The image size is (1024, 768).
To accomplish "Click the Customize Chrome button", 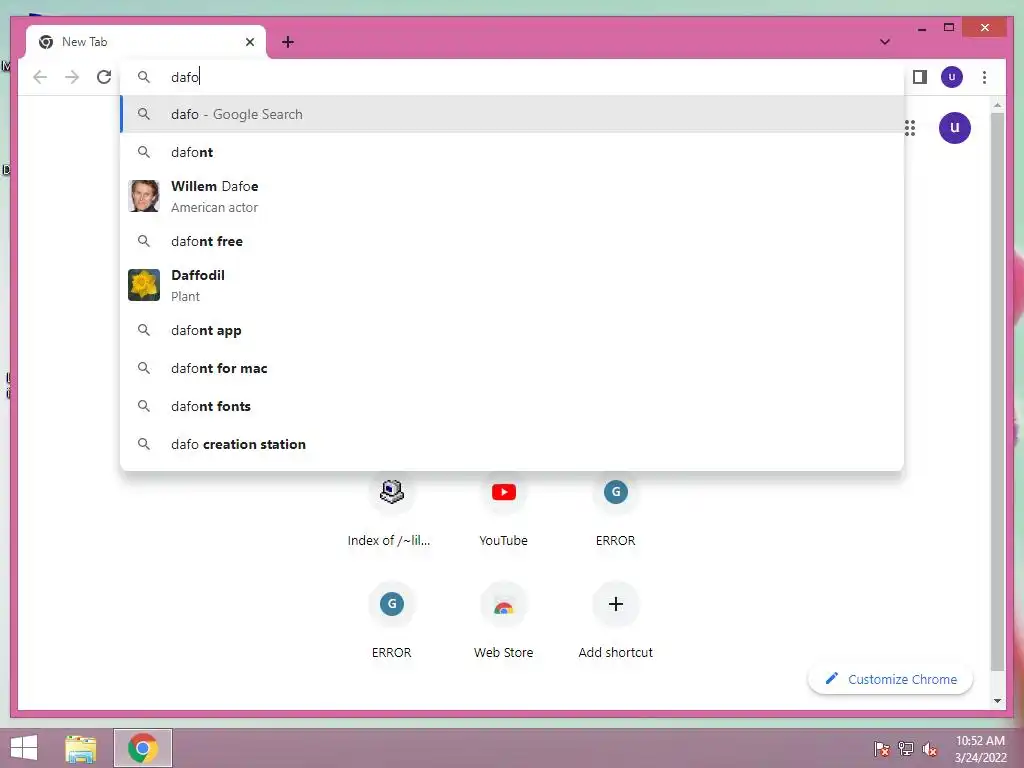I will coord(890,679).
